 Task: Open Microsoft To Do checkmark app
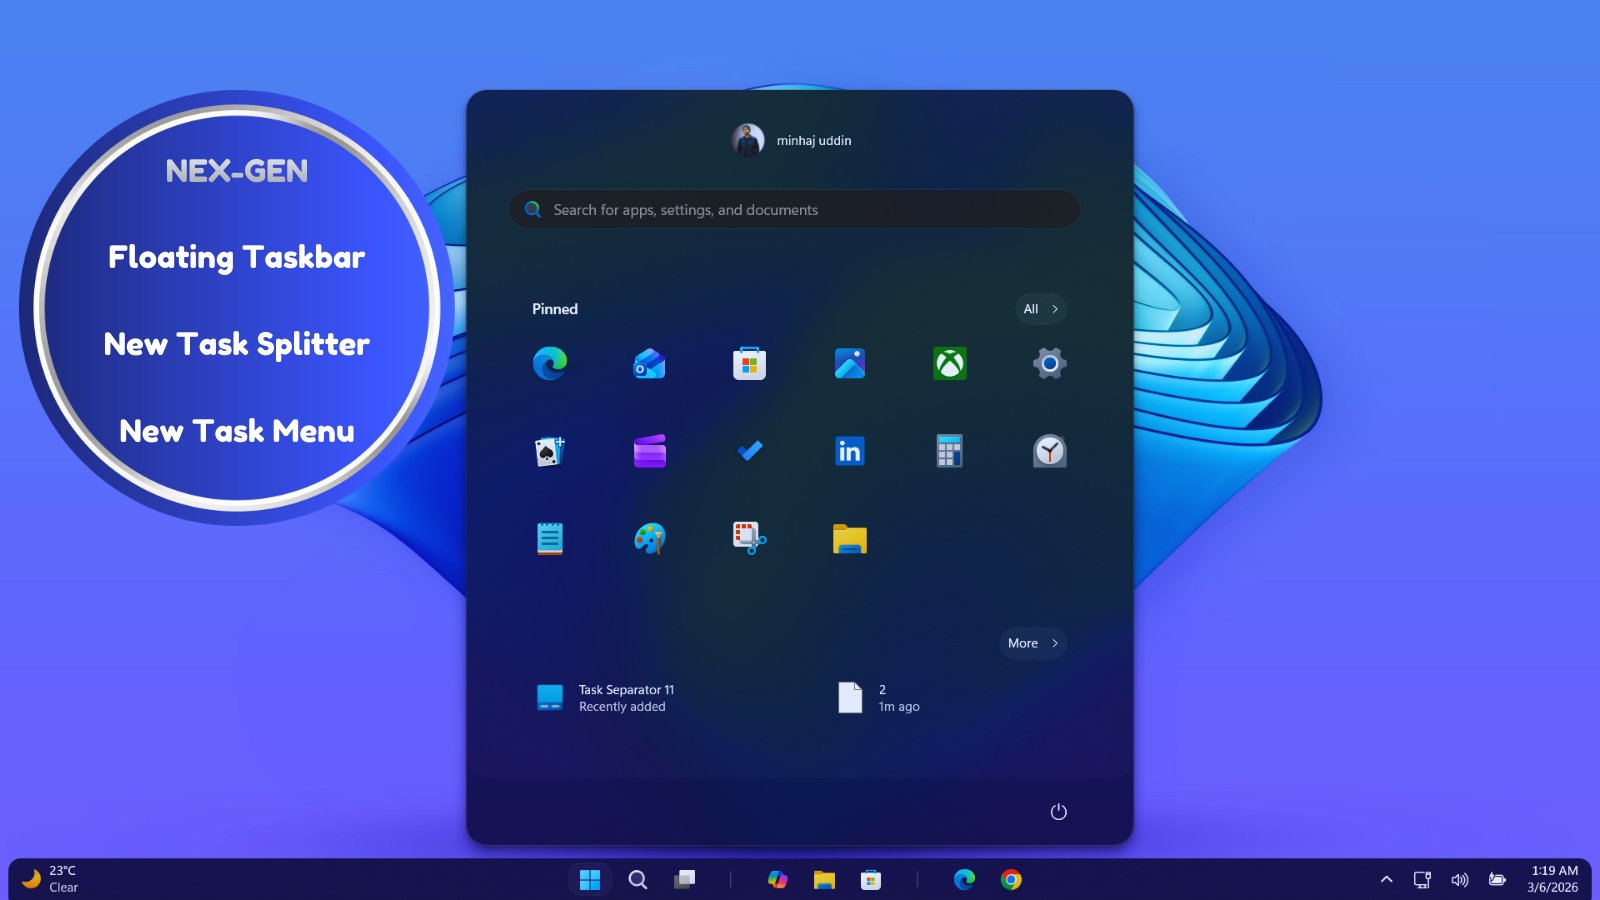tap(750, 451)
